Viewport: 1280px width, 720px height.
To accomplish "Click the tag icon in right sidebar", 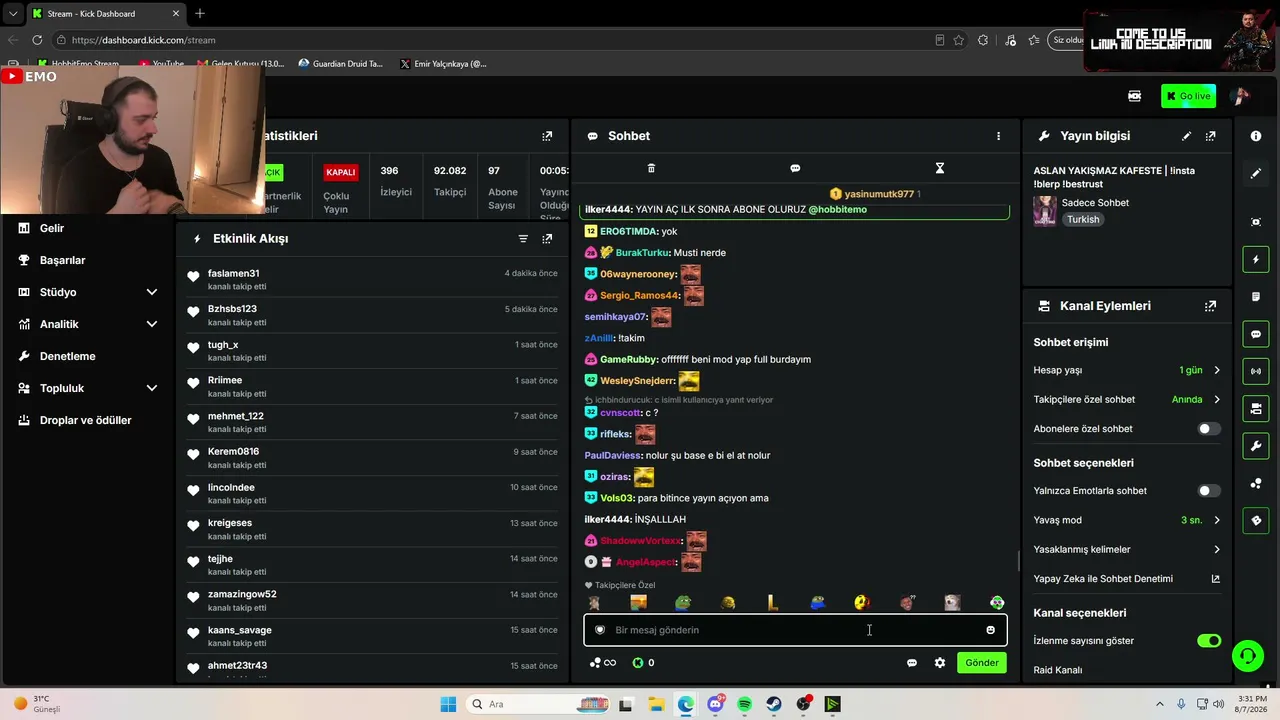I will (x=1256, y=520).
